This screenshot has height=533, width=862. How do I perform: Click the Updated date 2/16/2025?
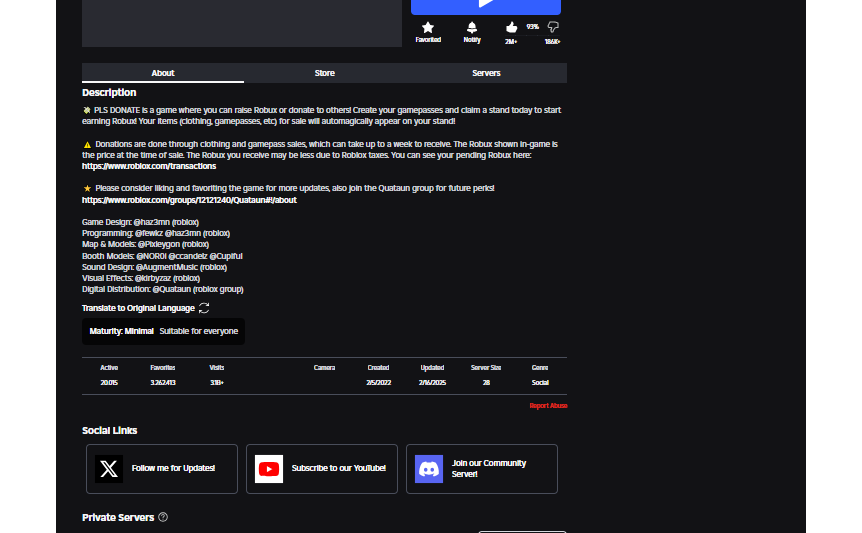point(432,382)
